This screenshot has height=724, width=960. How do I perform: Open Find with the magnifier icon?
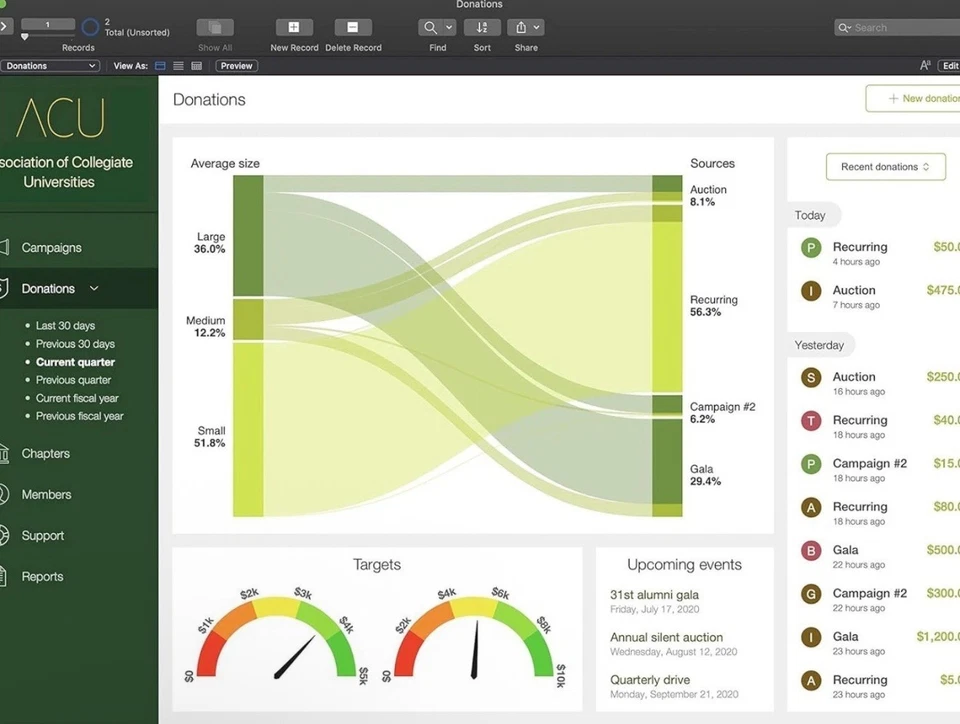pyautogui.click(x=430, y=28)
